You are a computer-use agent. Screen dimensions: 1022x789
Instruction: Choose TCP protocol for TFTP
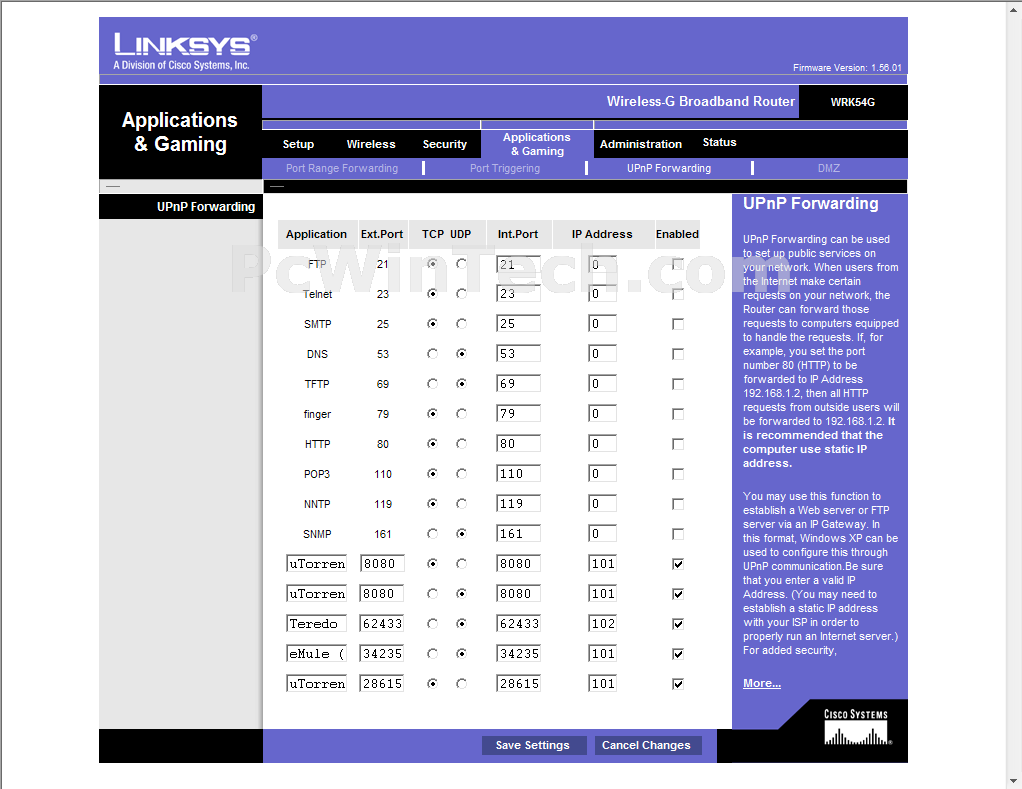pyautogui.click(x=432, y=384)
